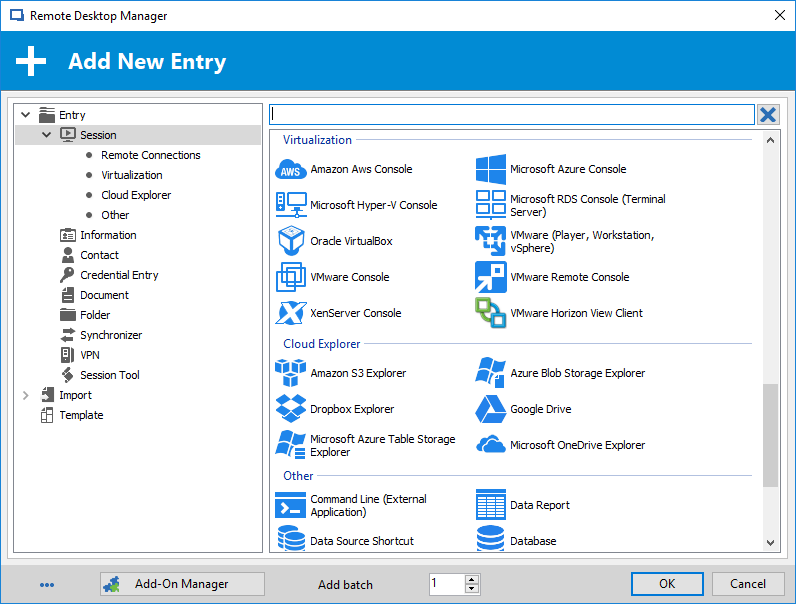Clear the search box with X button
The width and height of the screenshot is (796, 604).
[x=768, y=114]
